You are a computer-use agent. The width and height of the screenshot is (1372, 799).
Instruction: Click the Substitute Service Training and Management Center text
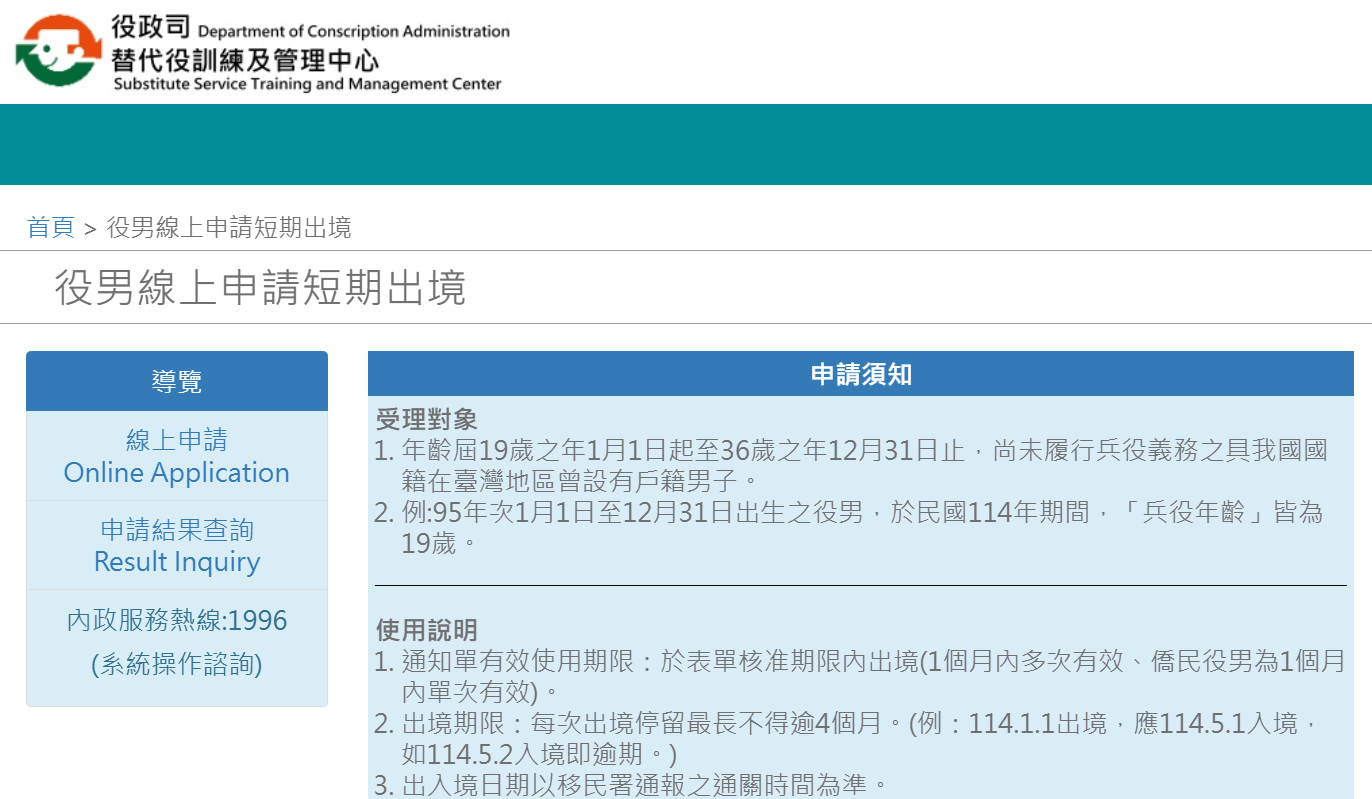pos(307,84)
